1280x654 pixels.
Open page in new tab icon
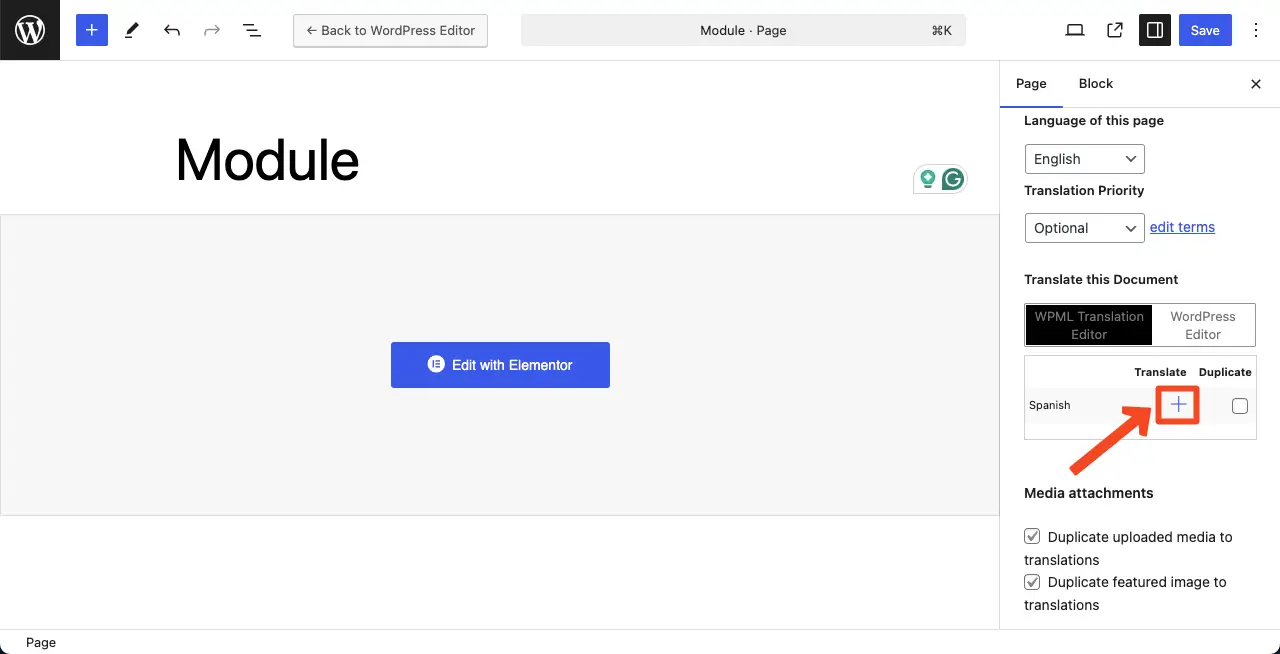click(x=1115, y=30)
